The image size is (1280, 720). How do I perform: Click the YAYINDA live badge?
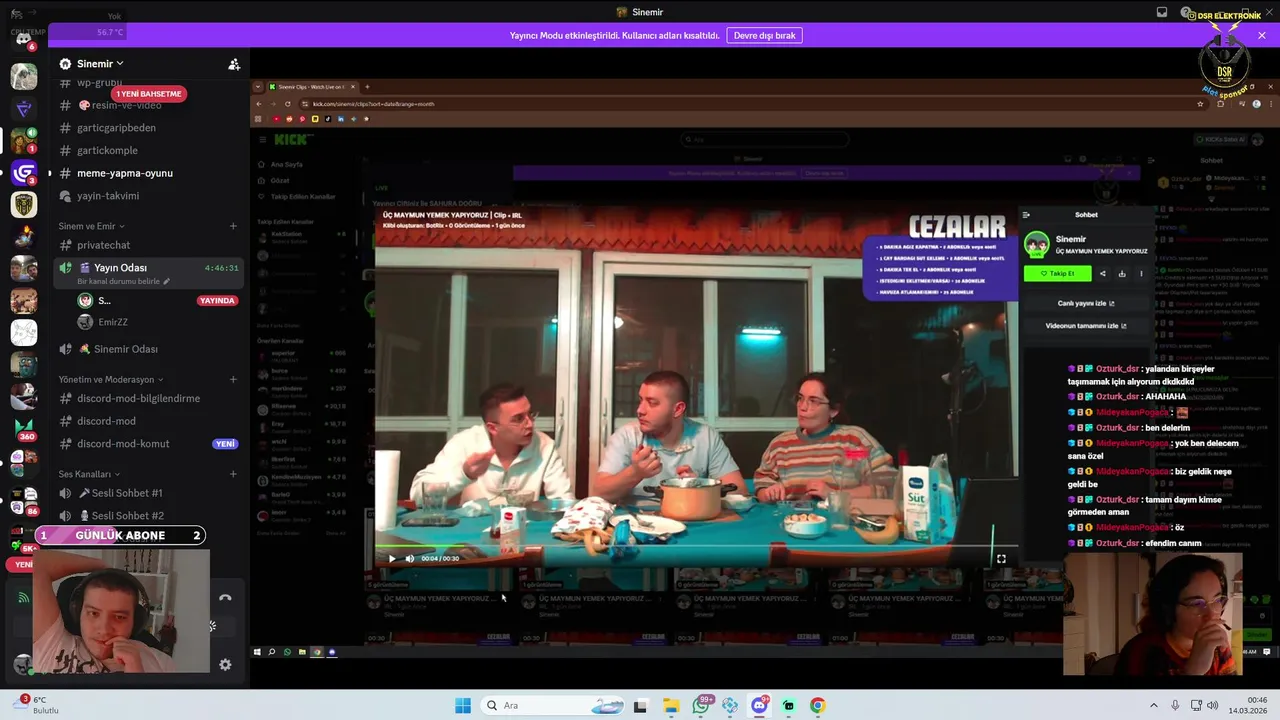point(217,300)
